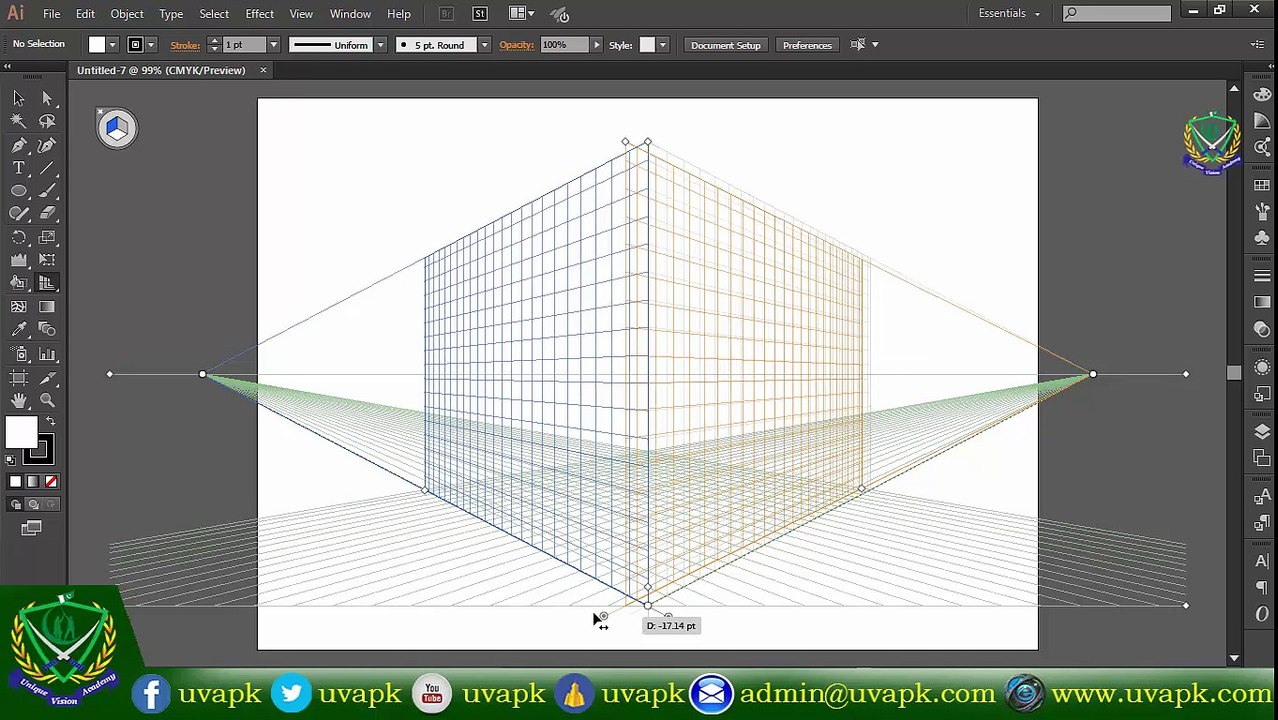Select the Zoom magnifier tool
Image resolution: width=1278 pixels, height=720 pixels.
click(x=47, y=401)
